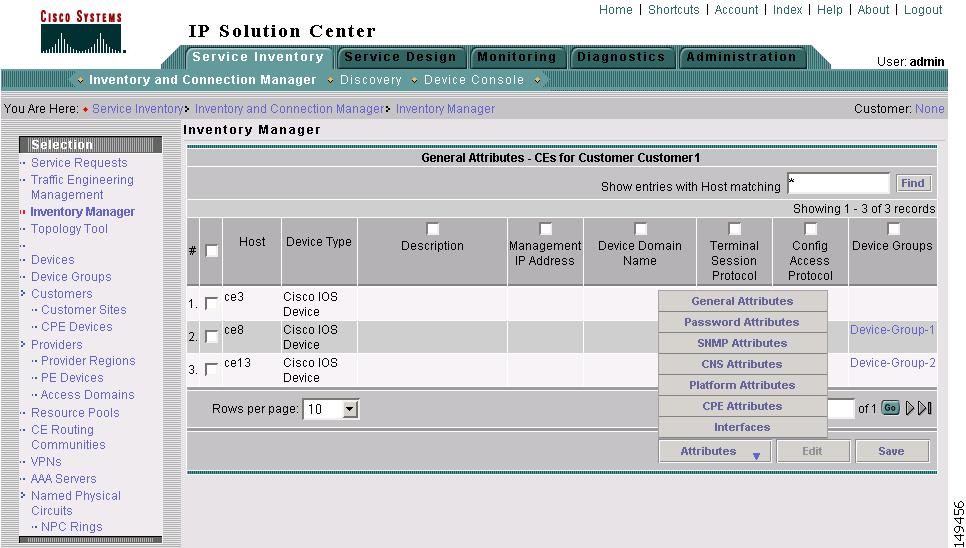
Task: Tick the Management IP Address column checkbox
Action: click(545, 229)
